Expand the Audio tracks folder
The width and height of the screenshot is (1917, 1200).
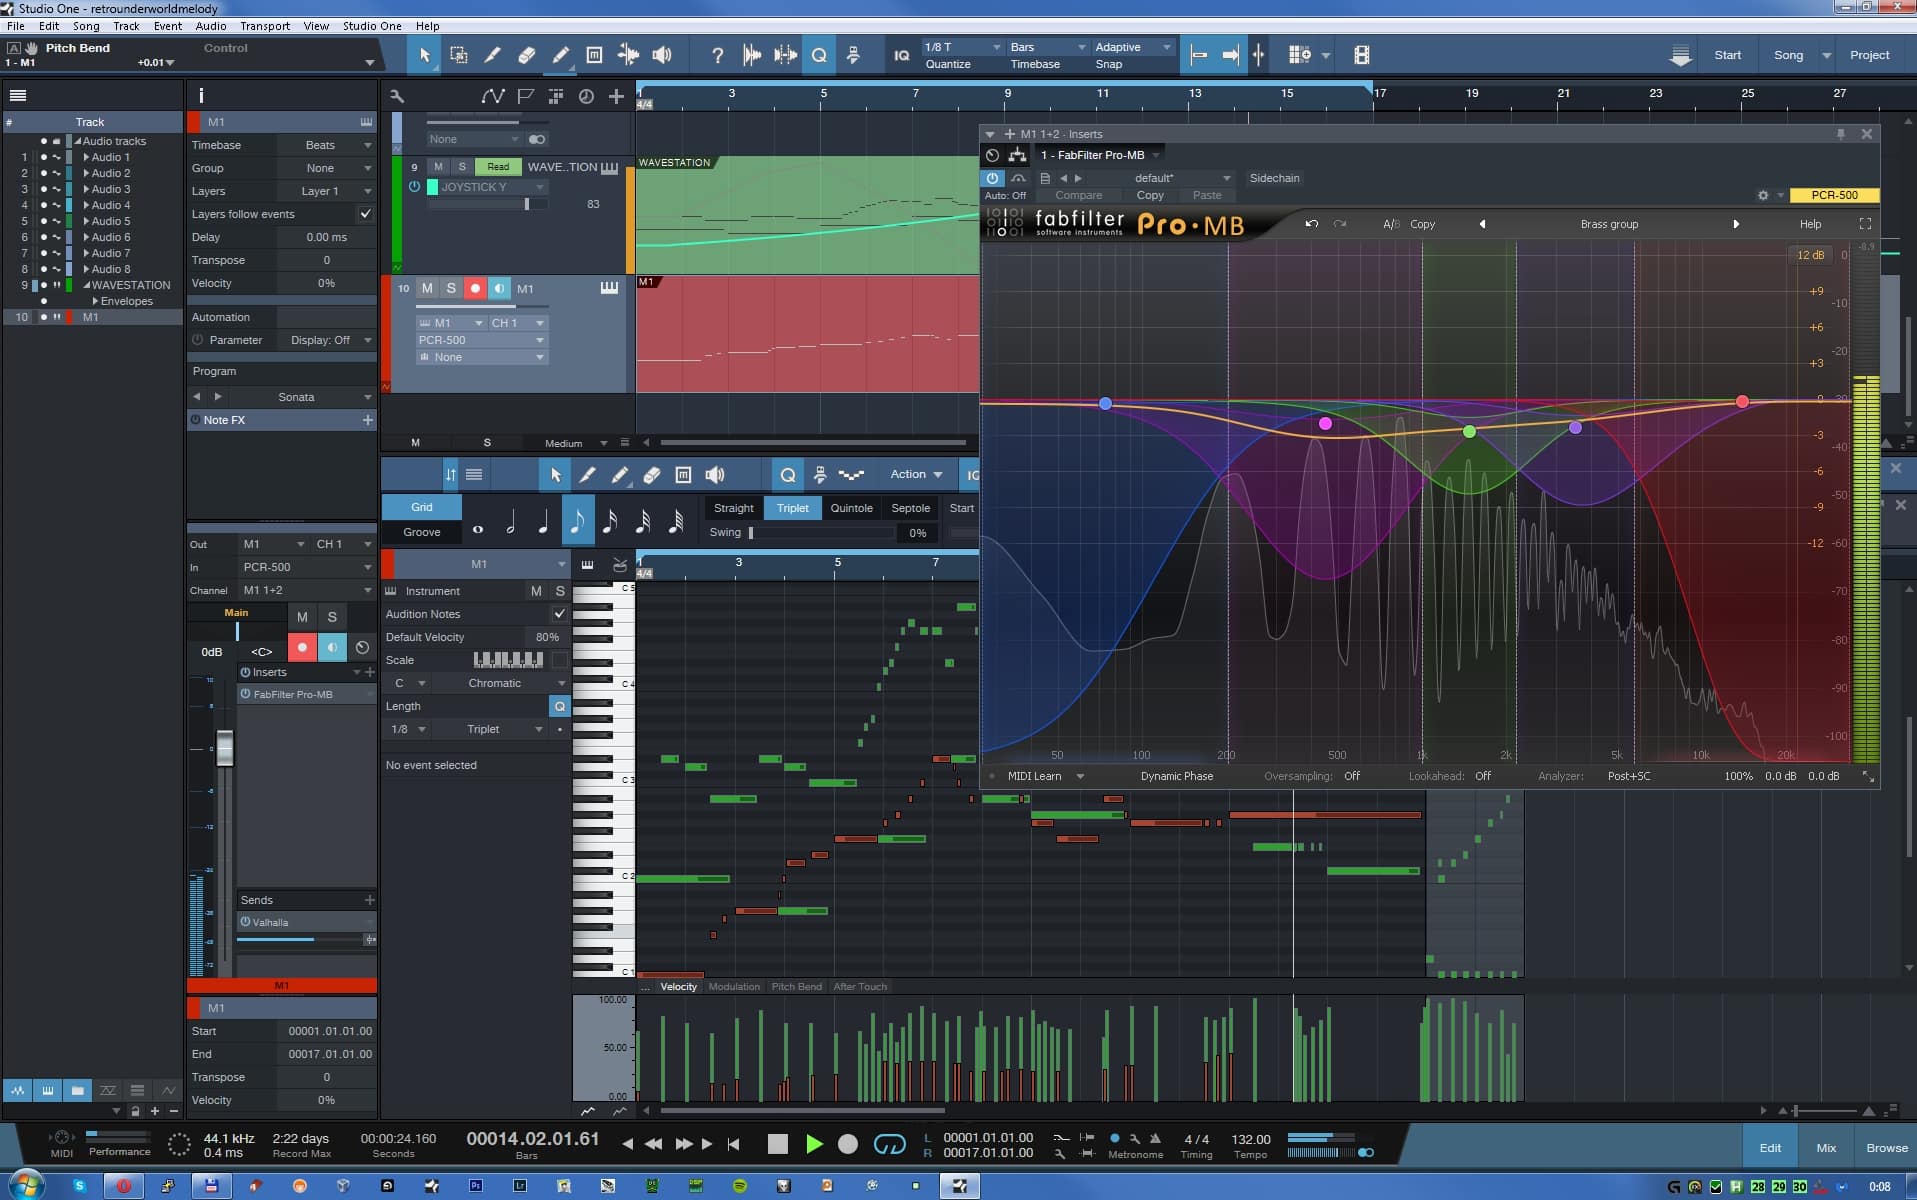click(x=78, y=141)
